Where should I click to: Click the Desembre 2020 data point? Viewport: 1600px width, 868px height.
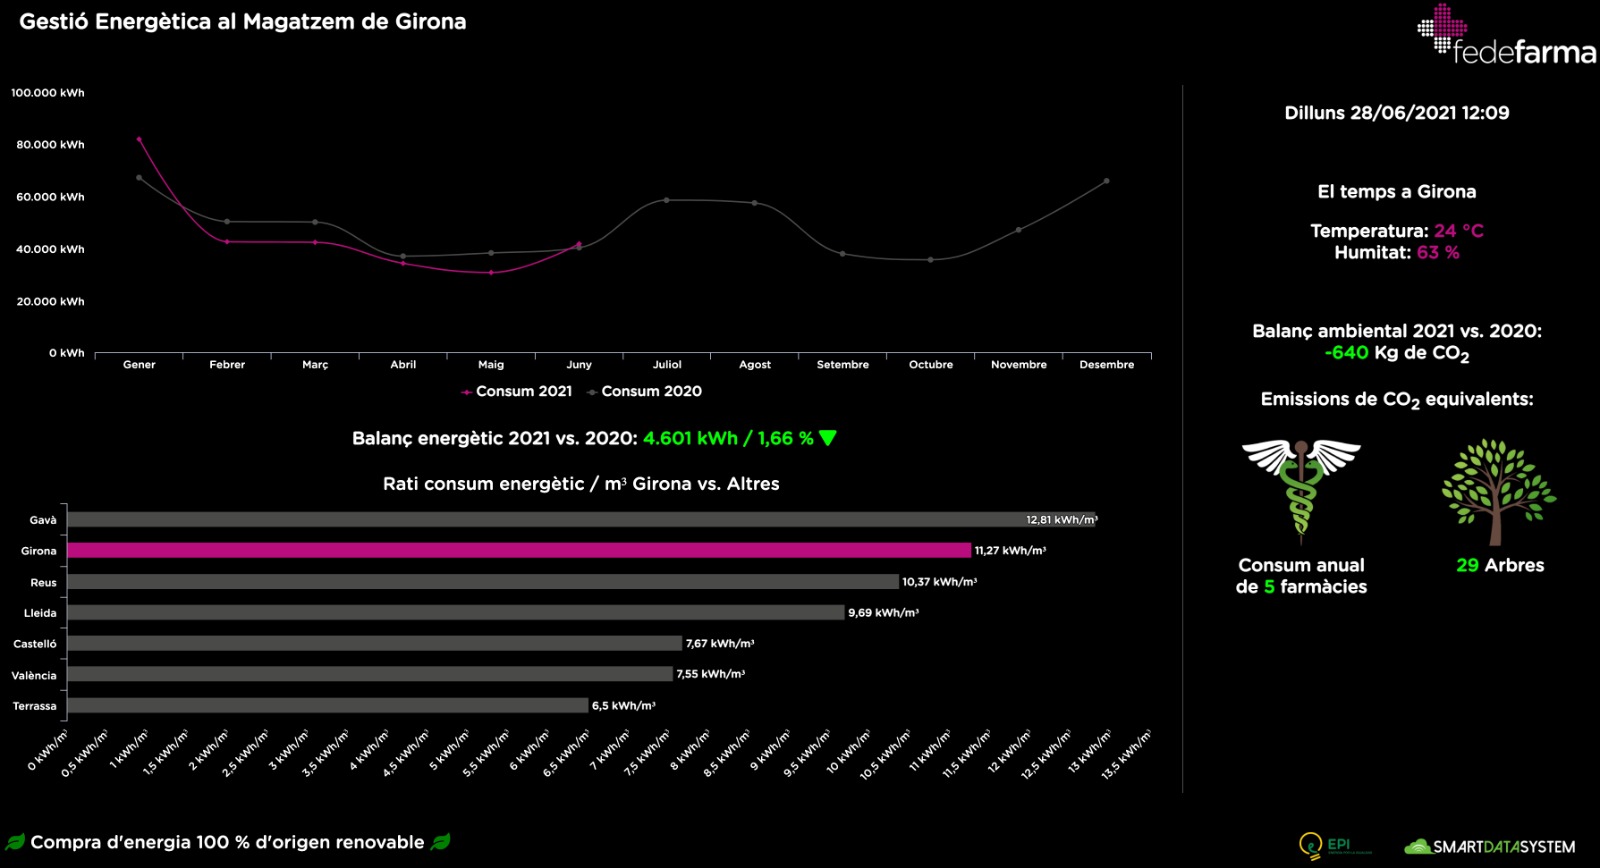[x=1106, y=181]
